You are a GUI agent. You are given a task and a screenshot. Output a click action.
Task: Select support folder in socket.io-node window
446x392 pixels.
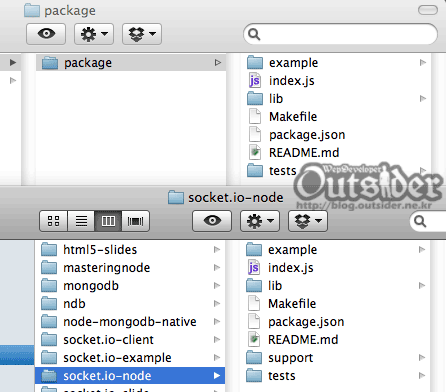[x=336, y=358]
